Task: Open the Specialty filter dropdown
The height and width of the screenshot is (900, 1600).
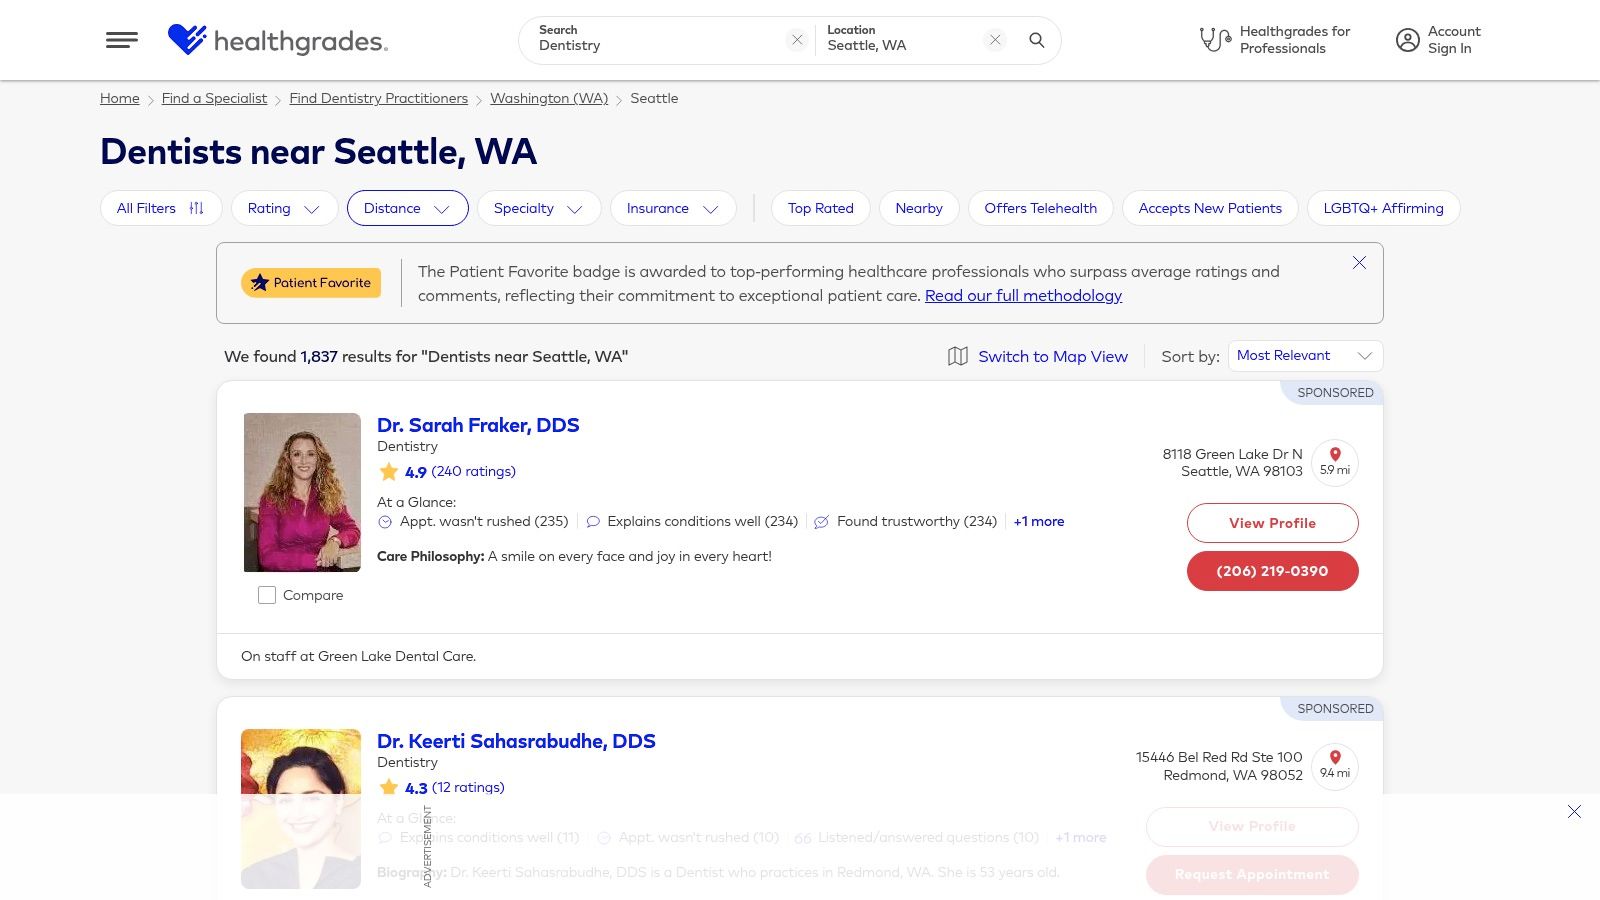Action: point(539,208)
